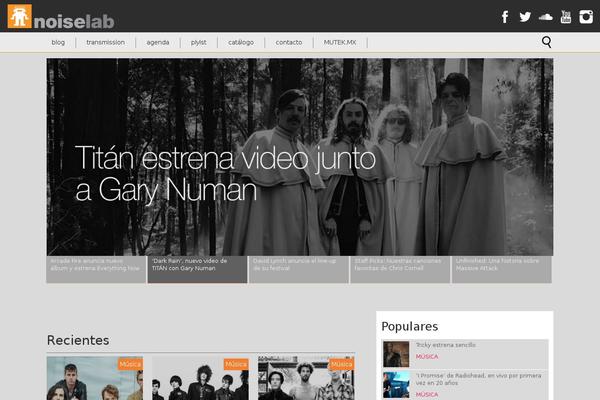The image size is (600, 400).
Task: Click the Música tag on third Recientes card
Action: [x=342, y=364]
